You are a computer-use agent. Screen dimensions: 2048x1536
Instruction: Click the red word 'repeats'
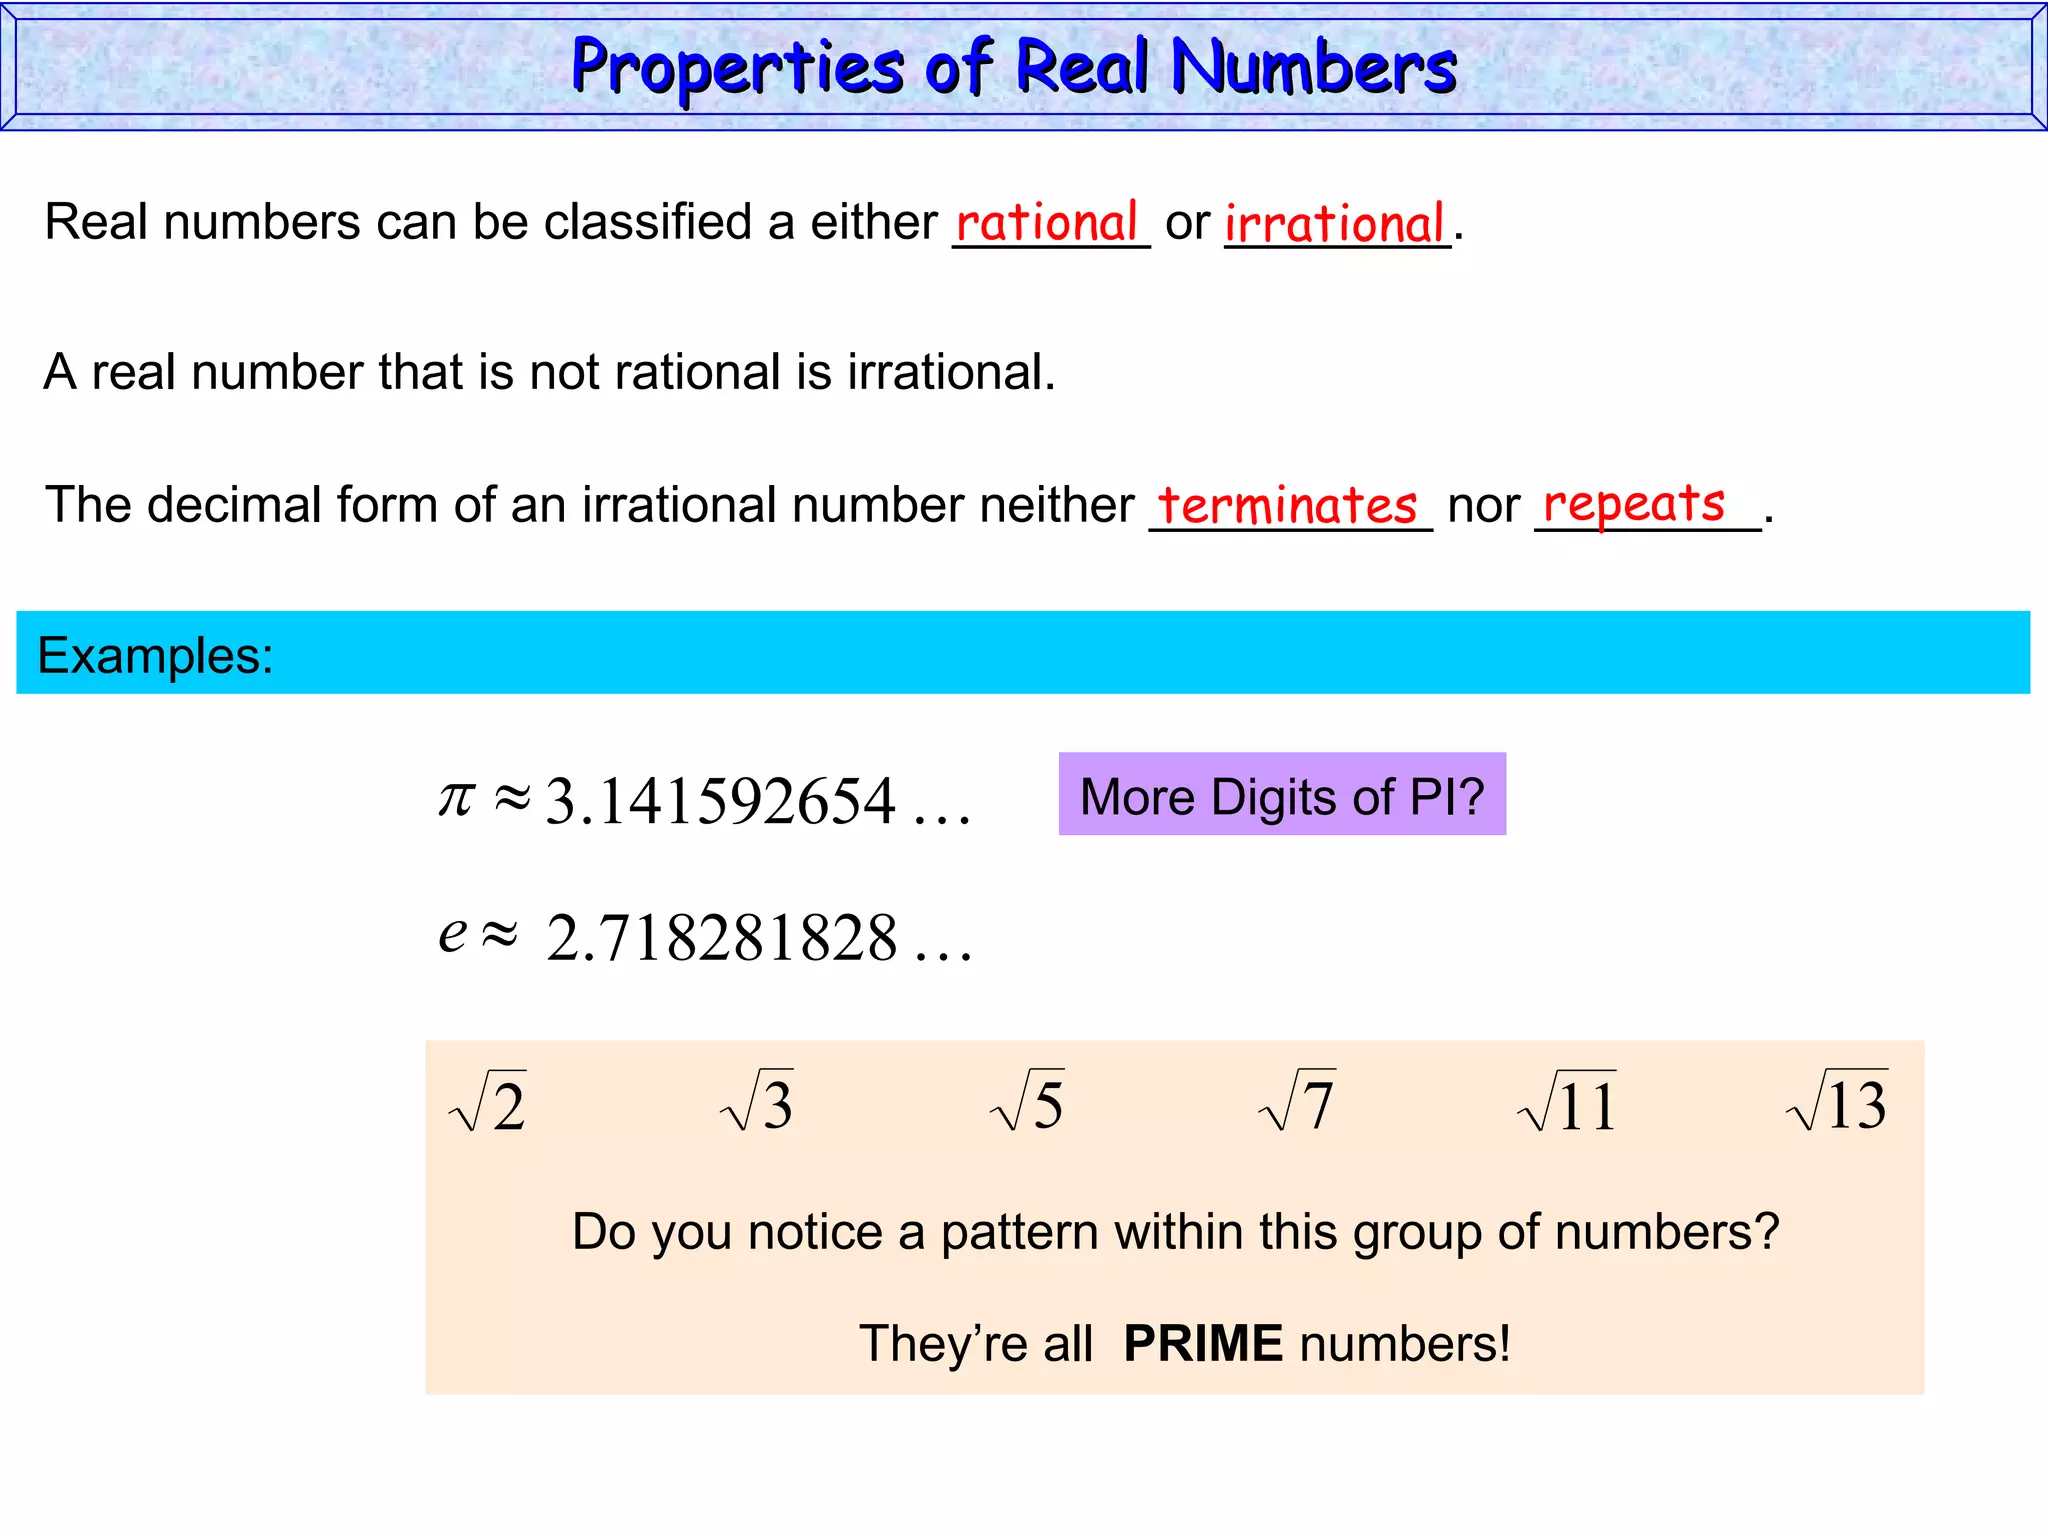pos(1634,503)
